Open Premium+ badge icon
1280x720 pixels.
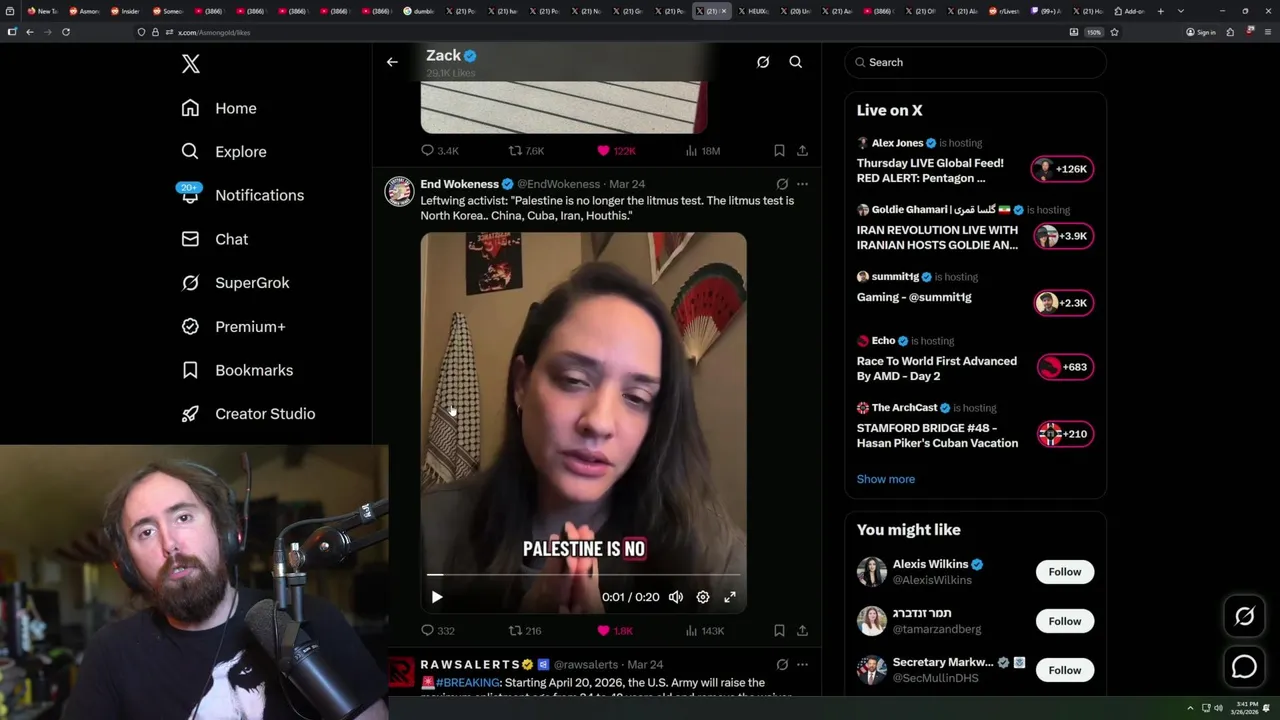[x=190, y=326]
